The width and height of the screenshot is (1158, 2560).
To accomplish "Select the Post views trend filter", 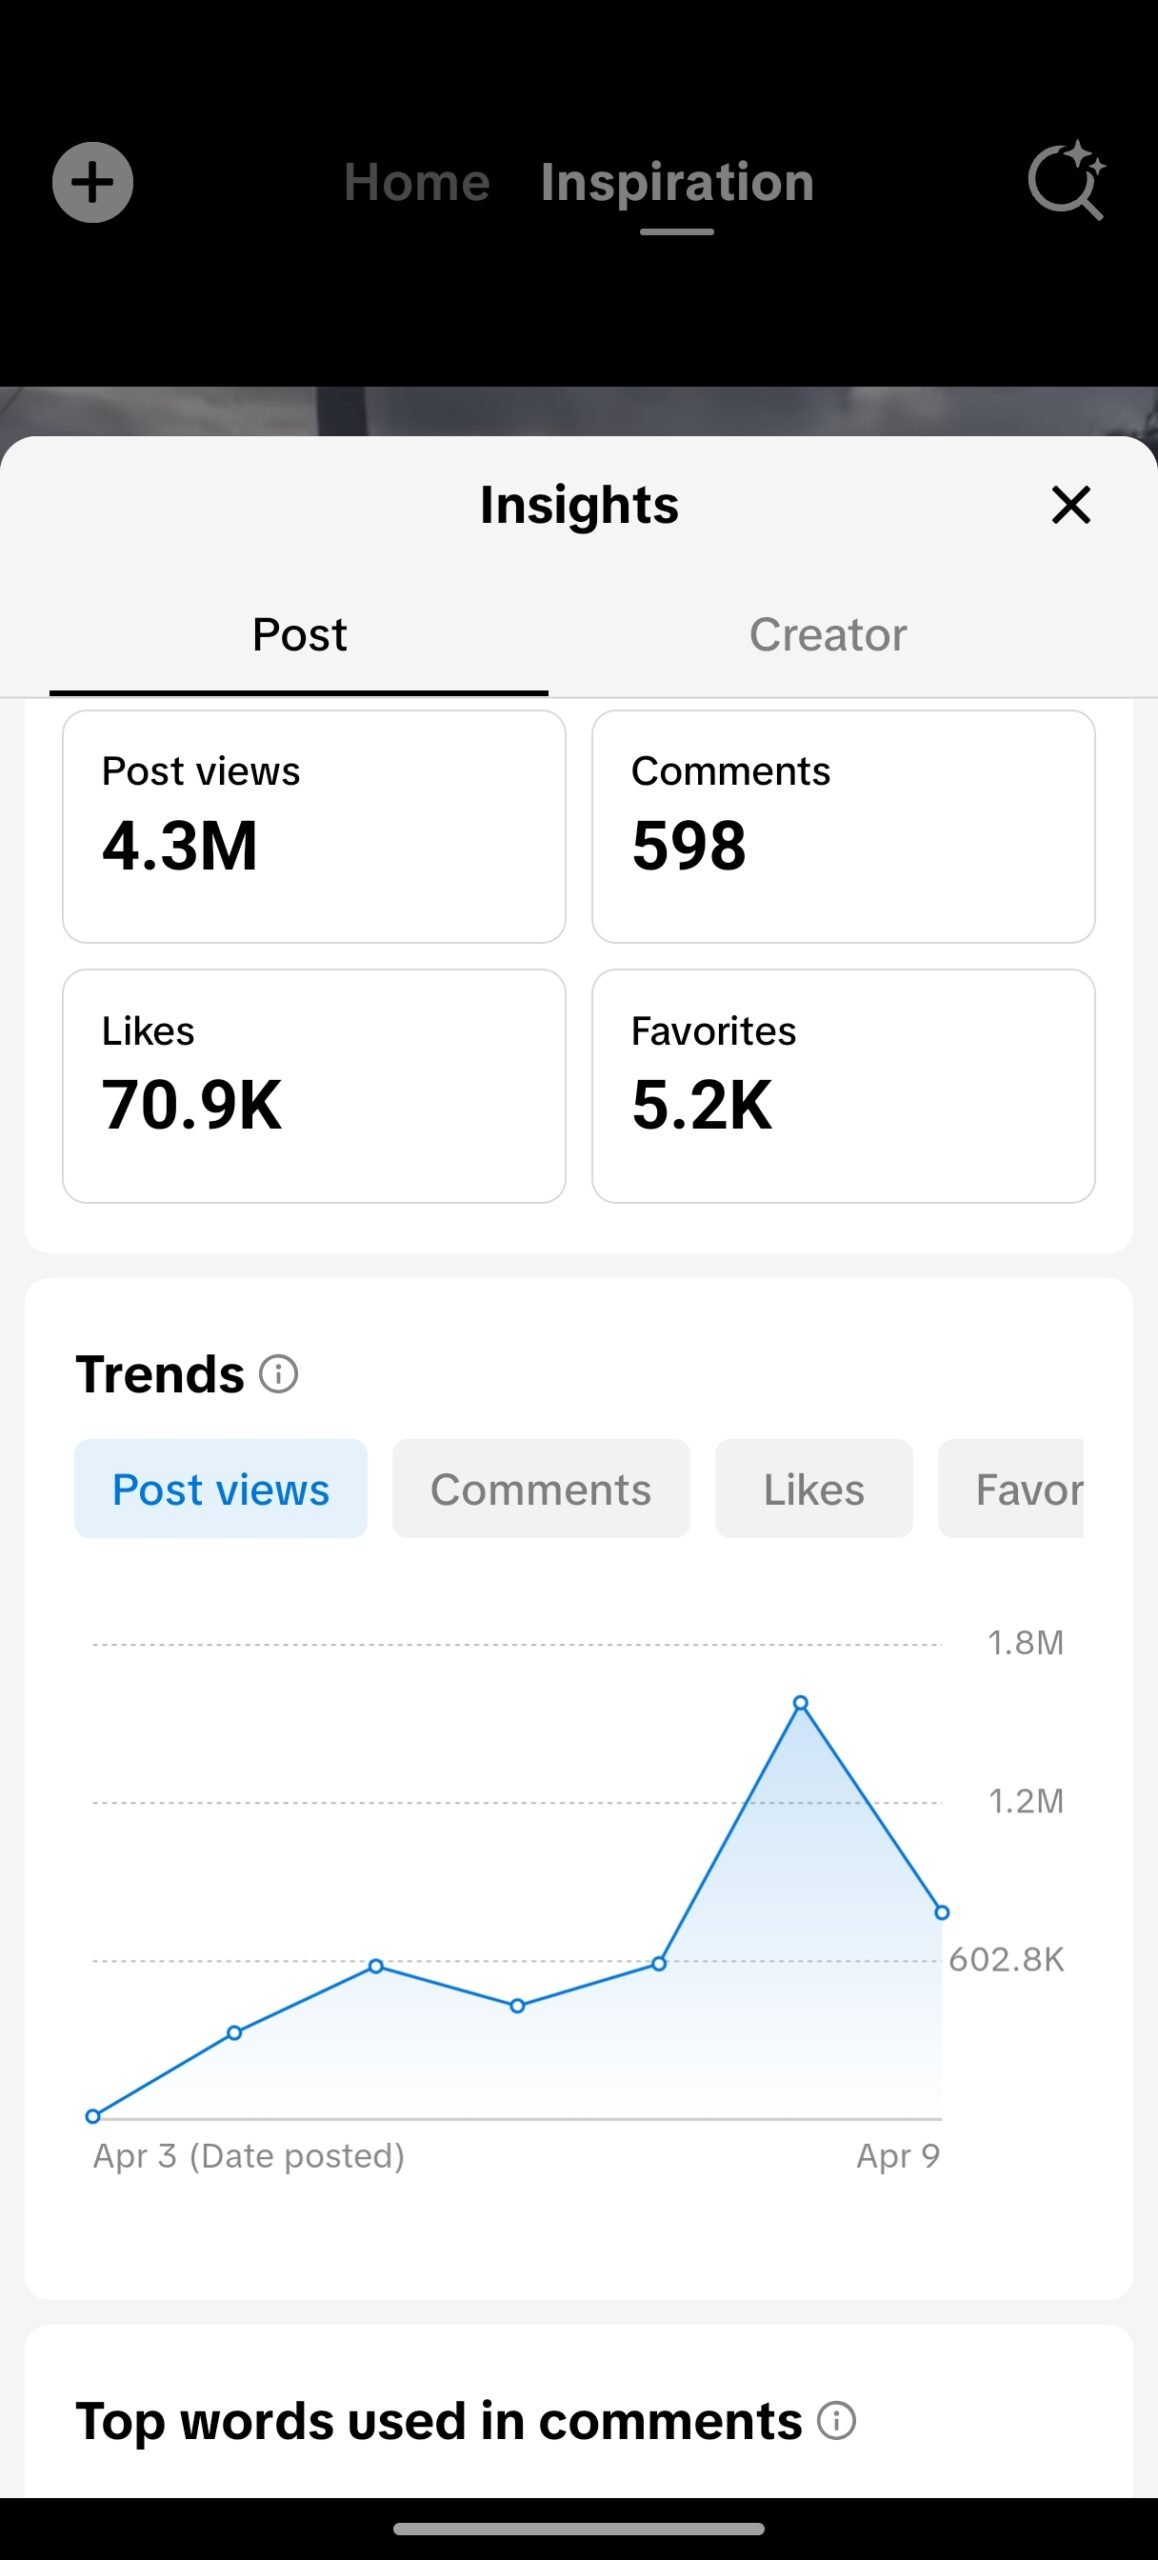I will [x=221, y=1489].
